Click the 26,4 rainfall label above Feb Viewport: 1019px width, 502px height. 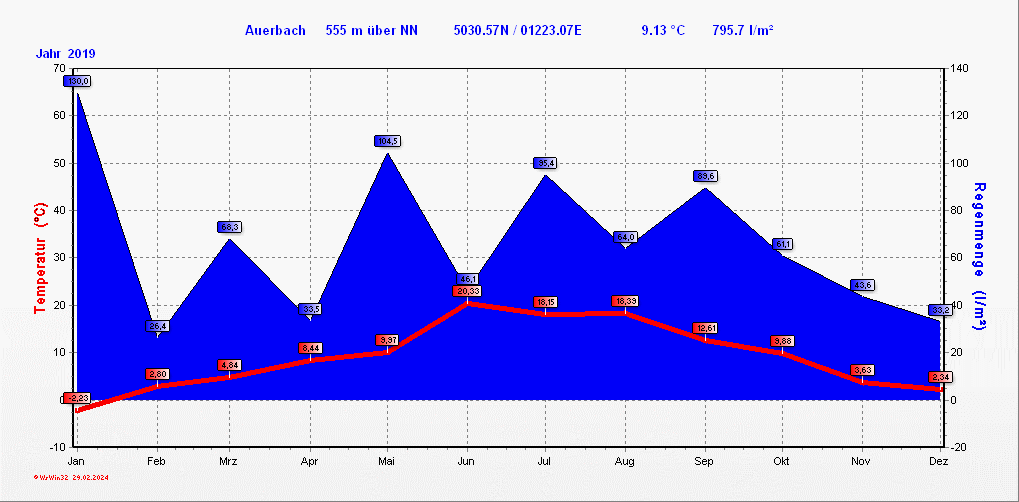[x=158, y=326]
